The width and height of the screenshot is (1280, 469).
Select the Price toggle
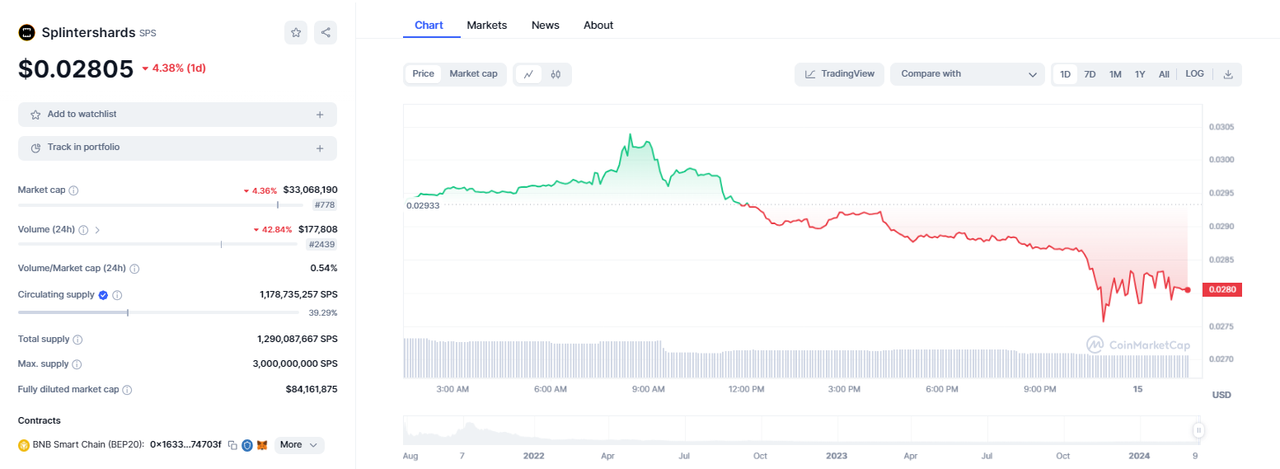423,74
